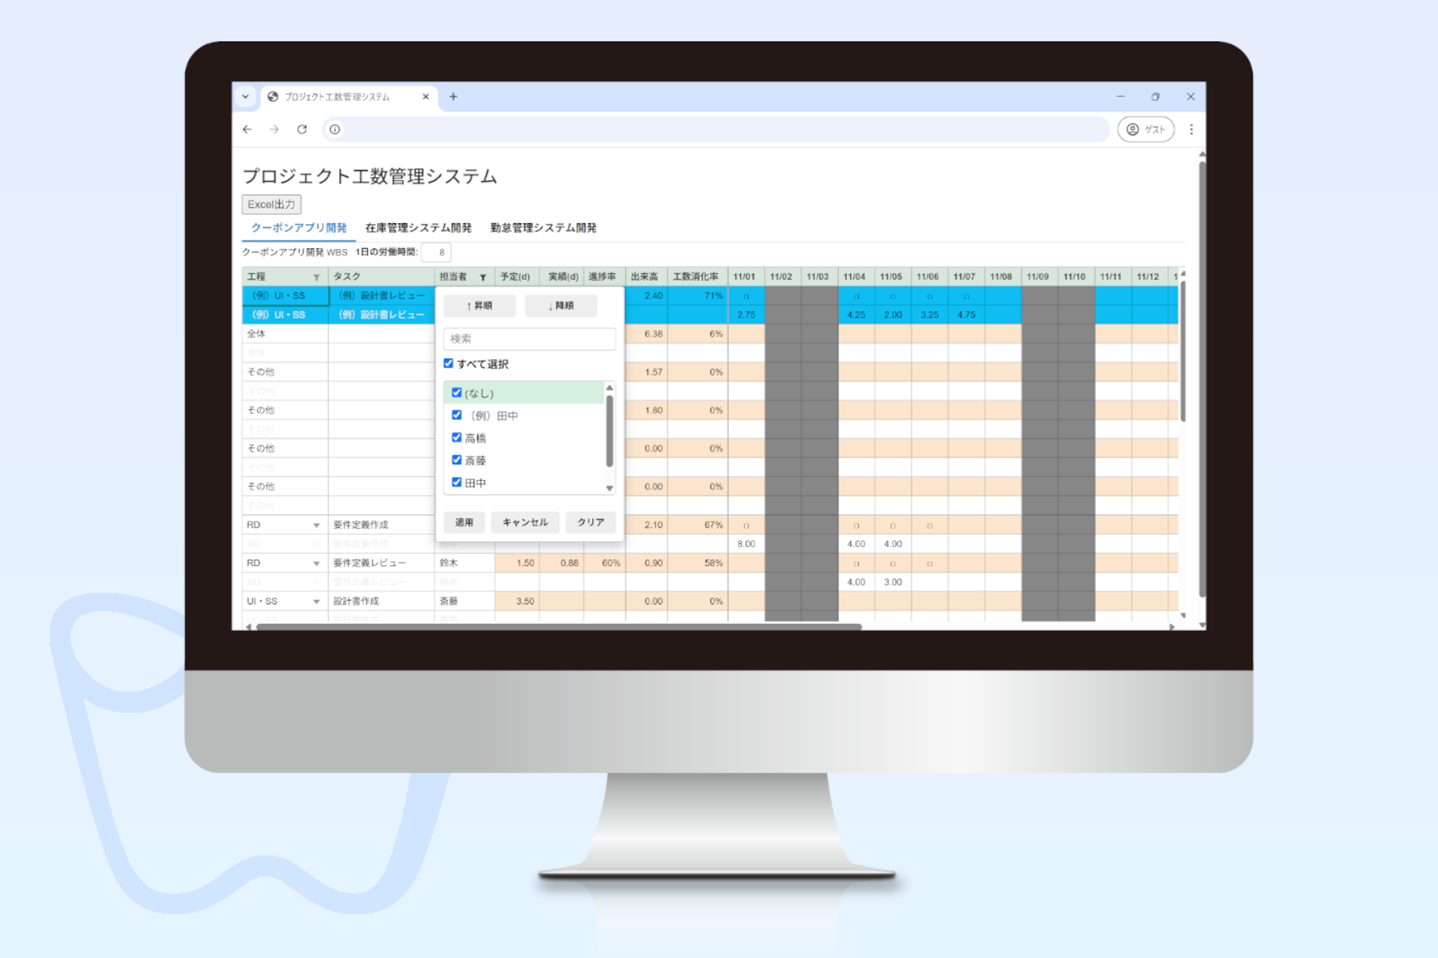Close the プロジェクト工数管理システム browser tab
This screenshot has width=1438, height=958.
point(425,97)
